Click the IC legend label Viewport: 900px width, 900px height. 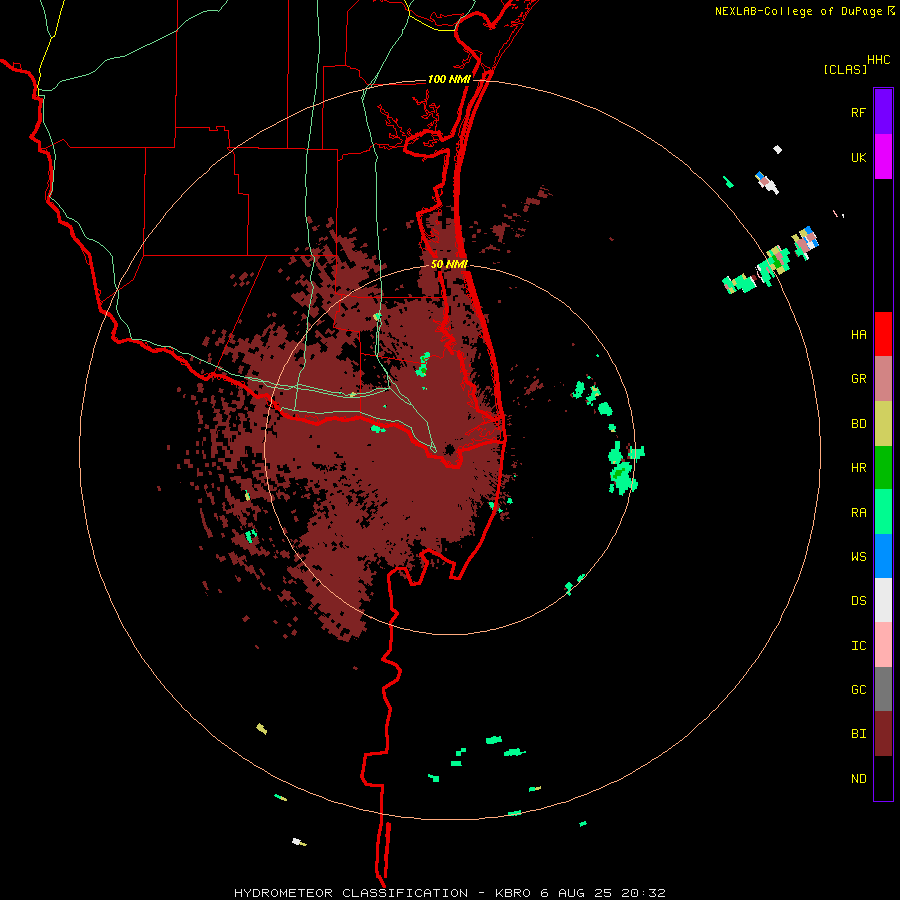(x=858, y=646)
